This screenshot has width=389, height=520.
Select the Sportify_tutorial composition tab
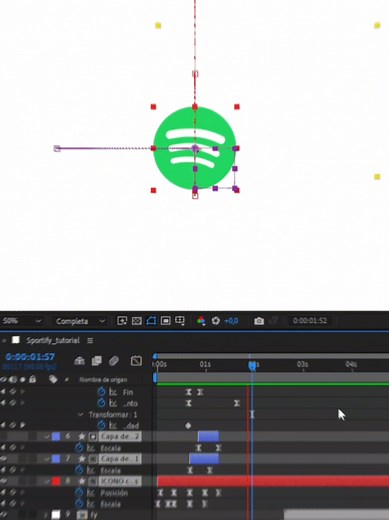(x=53, y=340)
